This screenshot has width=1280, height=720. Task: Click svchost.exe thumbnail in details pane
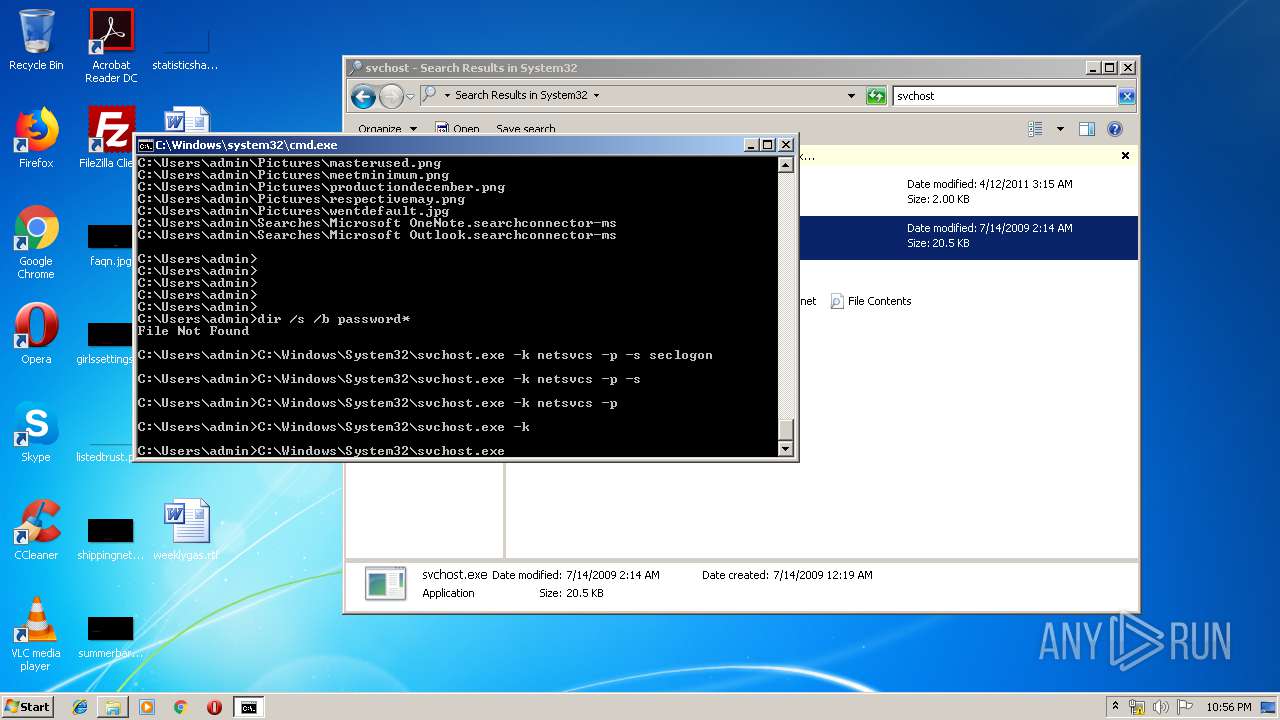pyautogui.click(x=386, y=584)
